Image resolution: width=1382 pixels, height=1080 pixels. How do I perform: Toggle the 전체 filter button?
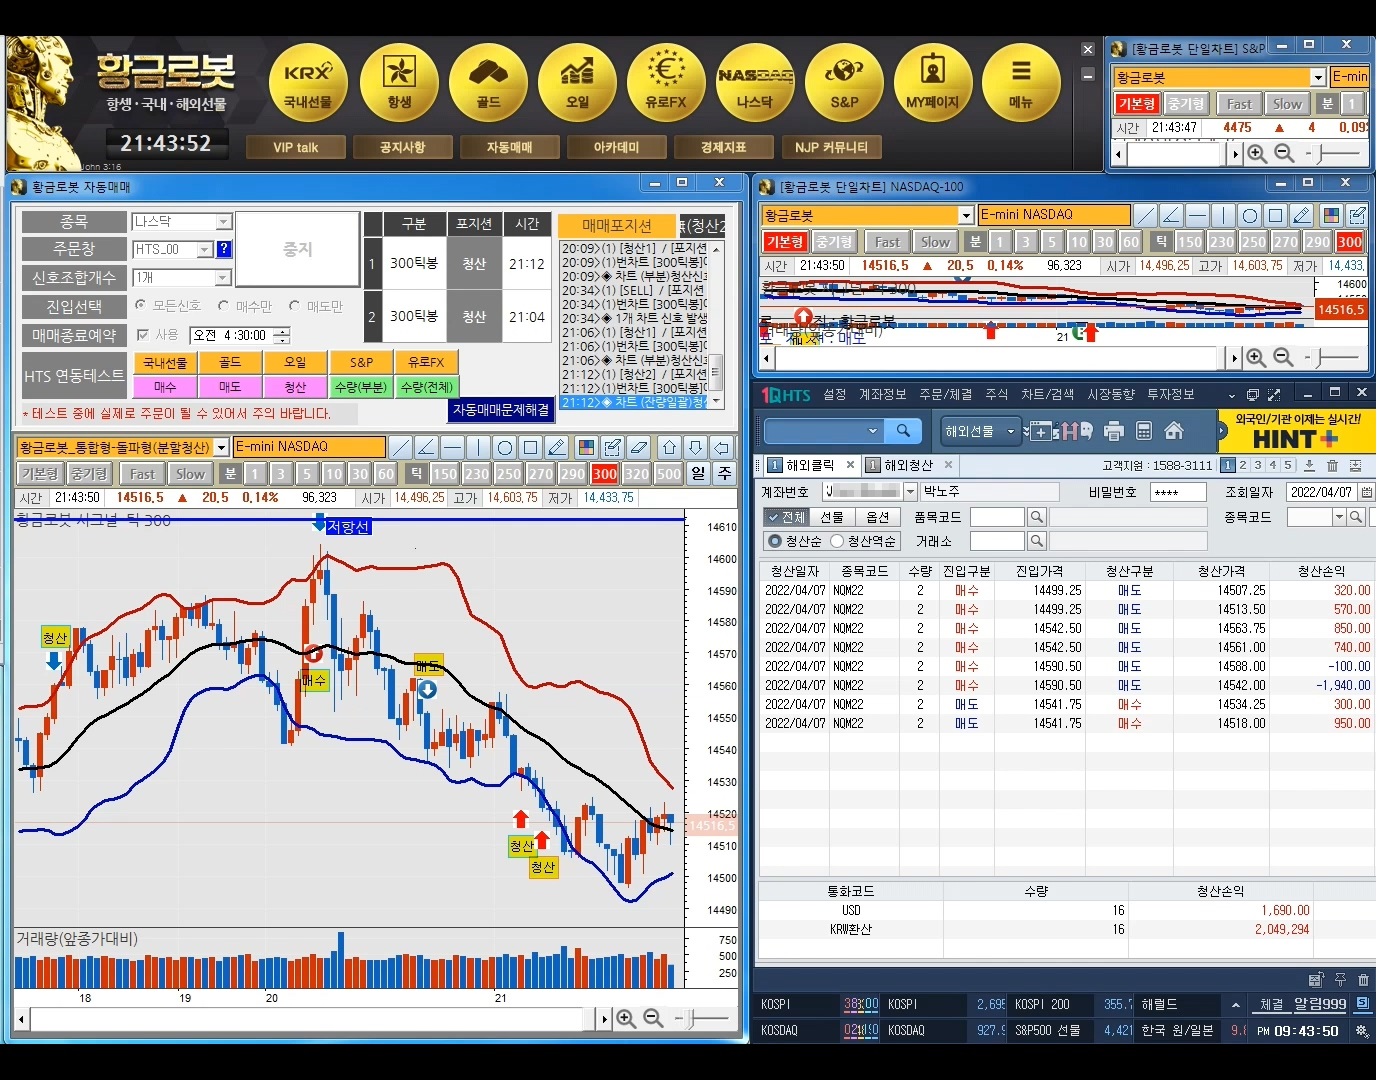(786, 517)
